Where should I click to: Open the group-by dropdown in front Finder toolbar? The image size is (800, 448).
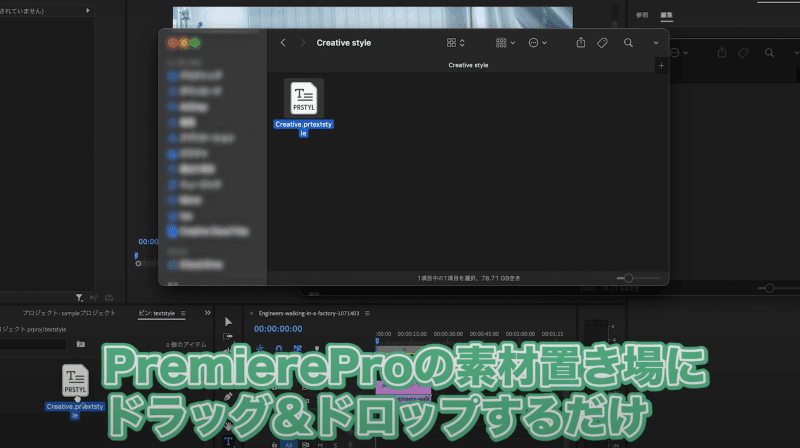coord(505,43)
